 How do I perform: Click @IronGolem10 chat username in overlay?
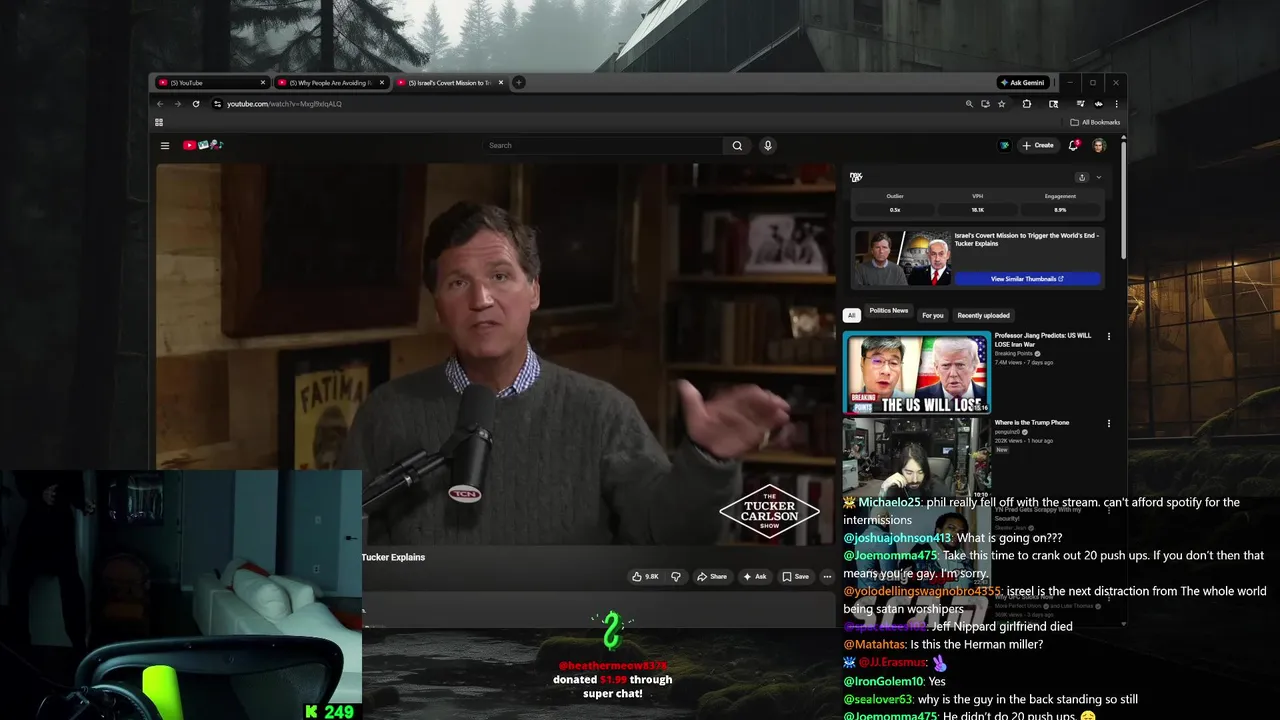tap(884, 681)
